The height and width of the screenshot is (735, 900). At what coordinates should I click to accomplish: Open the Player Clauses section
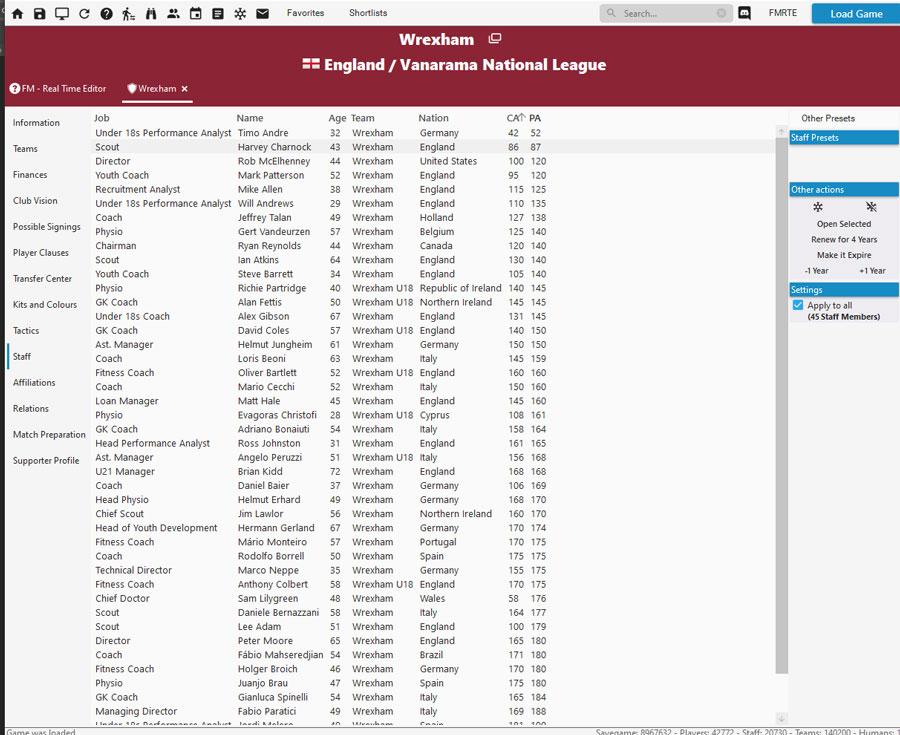pyautogui.click(x=41, y=252)
